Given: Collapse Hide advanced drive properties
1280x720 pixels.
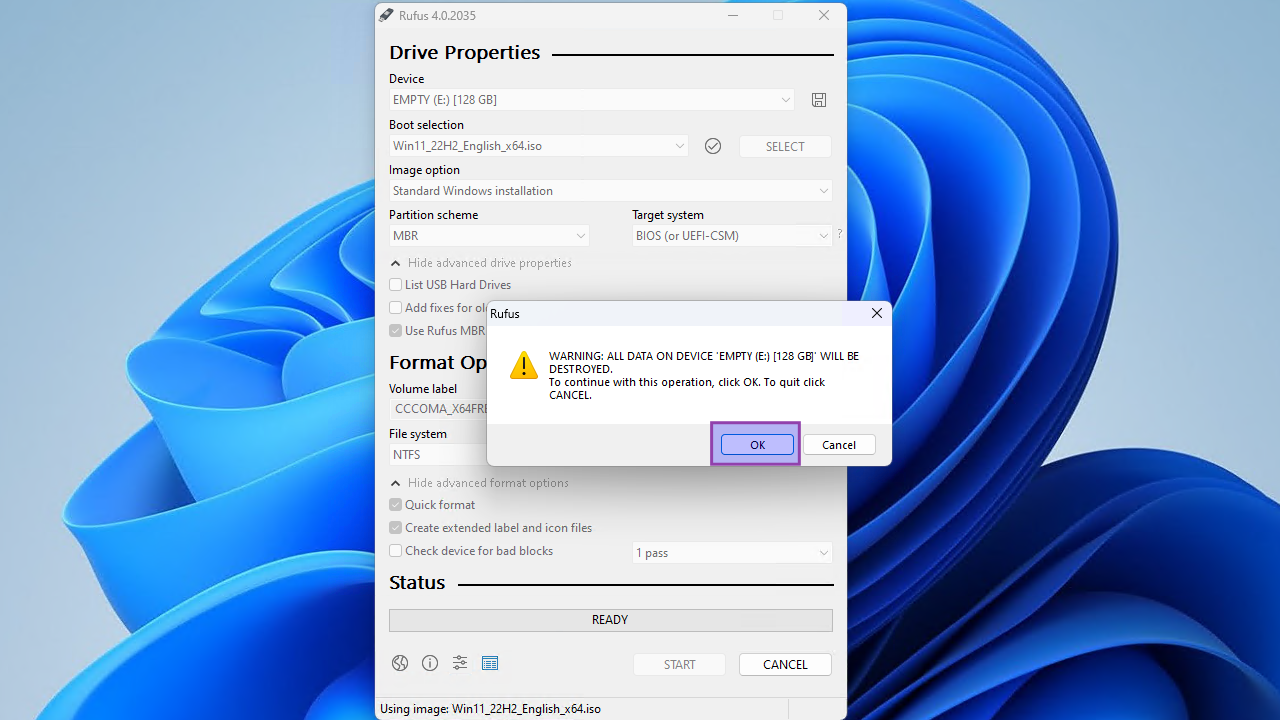Looking at the screenshot, I should [x=481, y=263].
